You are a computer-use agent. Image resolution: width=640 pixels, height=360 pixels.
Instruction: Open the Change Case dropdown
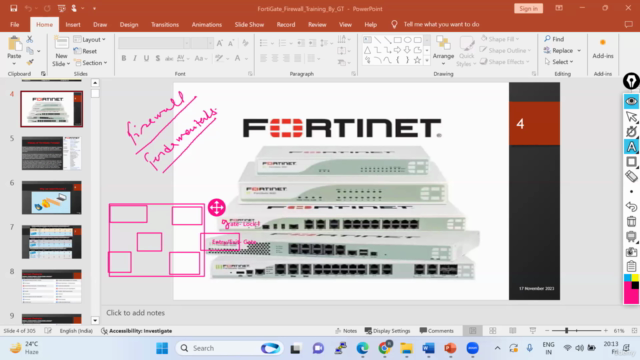pos(201,58)
